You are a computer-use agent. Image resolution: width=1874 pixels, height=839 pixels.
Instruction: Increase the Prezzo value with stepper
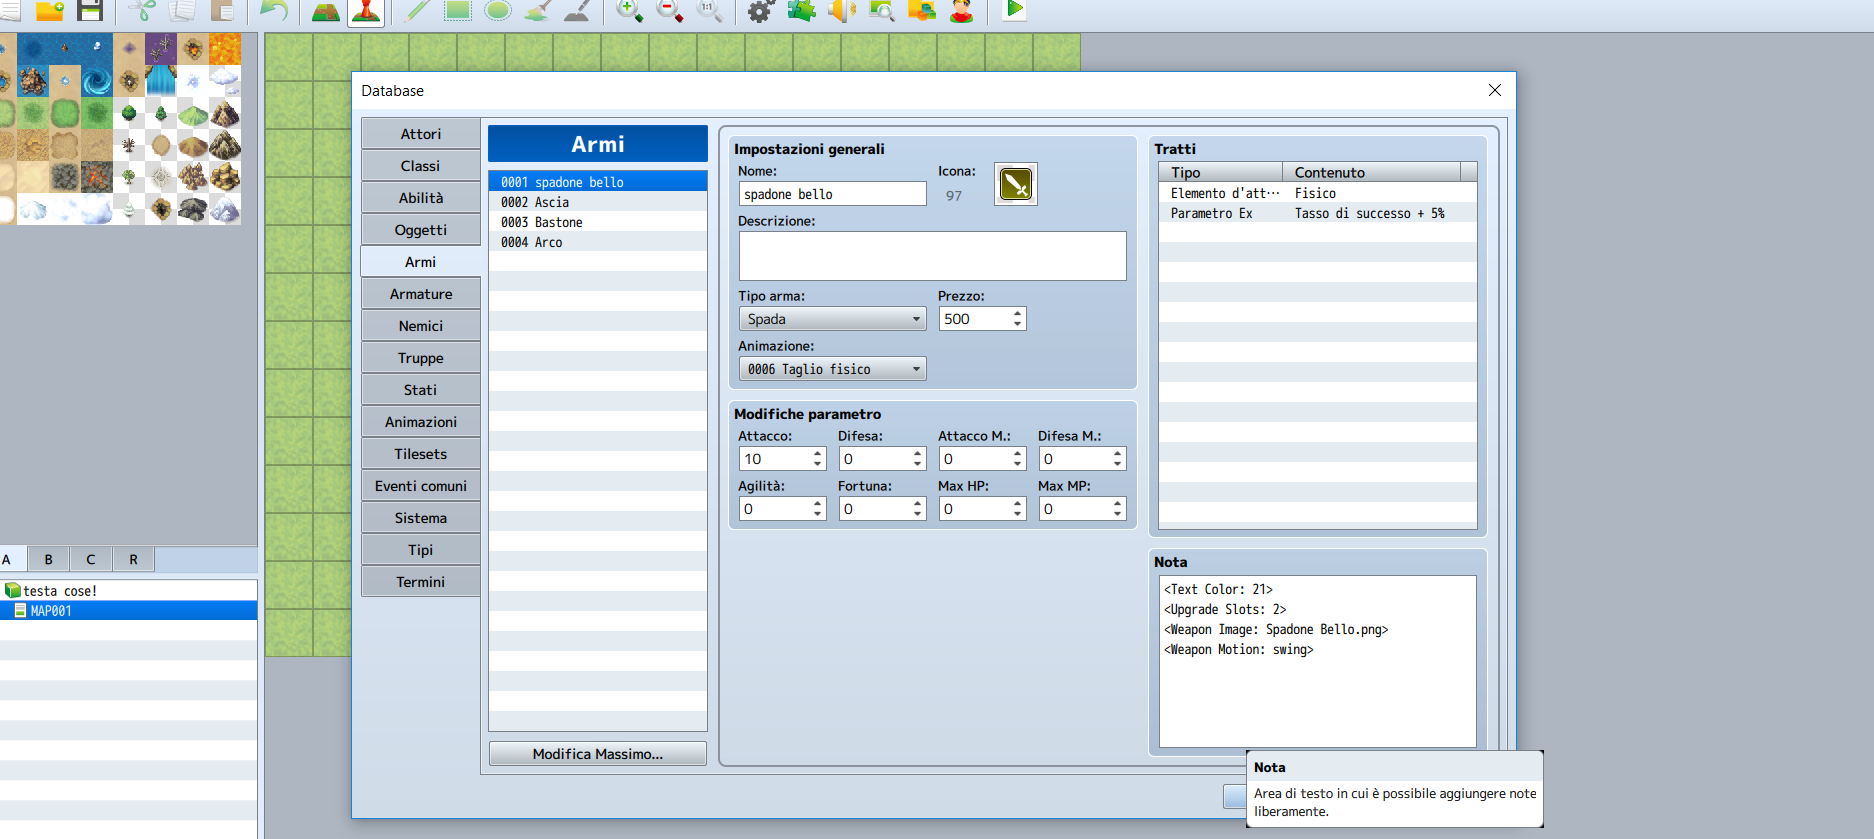tap(1017, 314)
